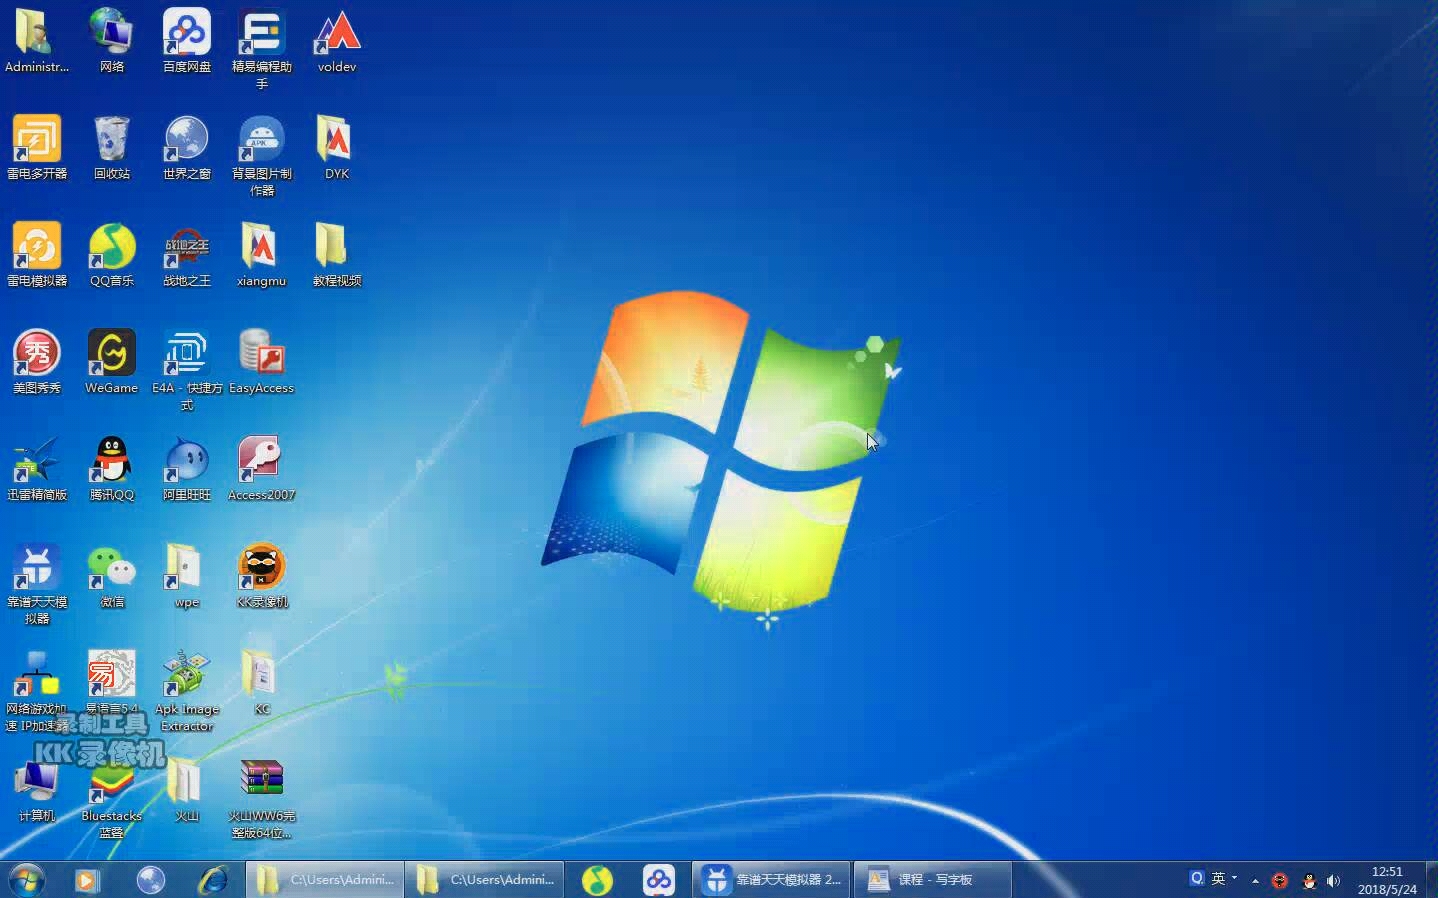Open the QQ penguin system tray icon

pyautogui.click(x=1309, y=881)
